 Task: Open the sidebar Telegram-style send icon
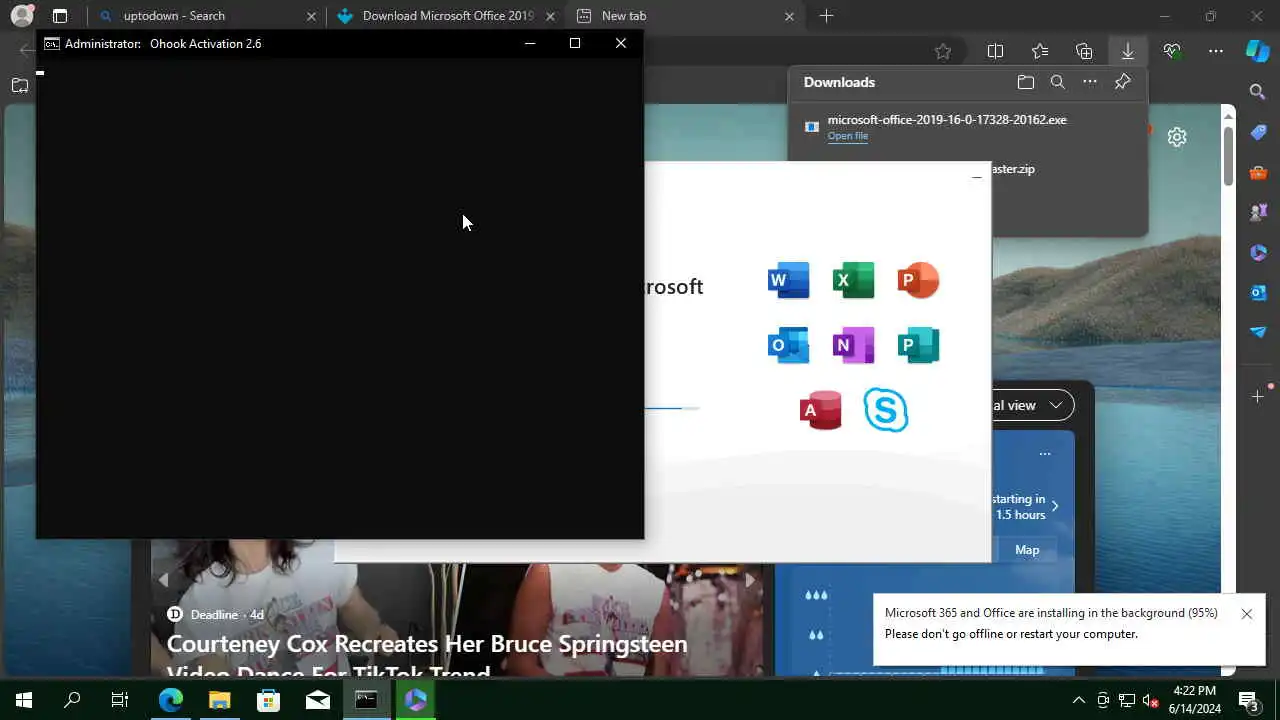click(x=1258, y=332)
